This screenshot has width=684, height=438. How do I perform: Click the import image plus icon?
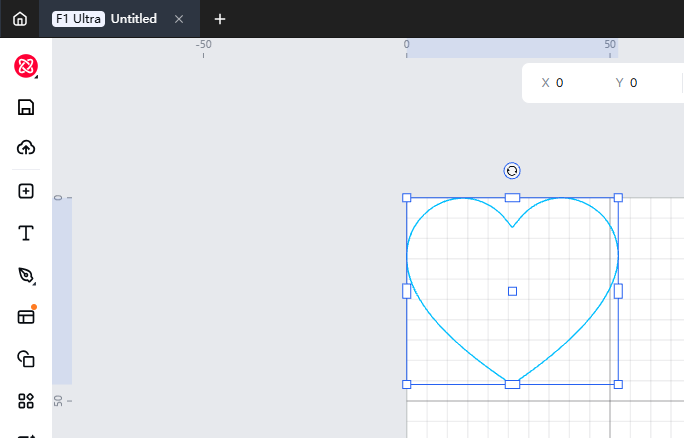tap(26, 191)
